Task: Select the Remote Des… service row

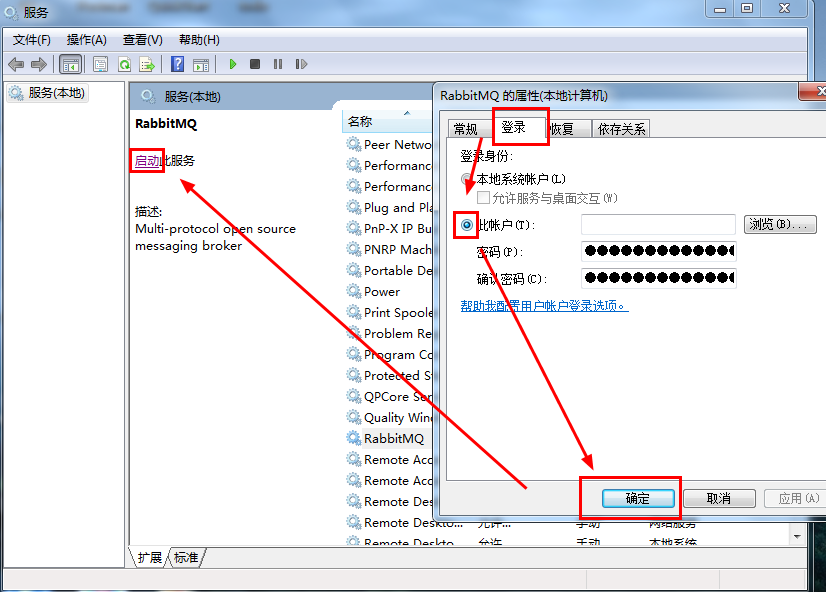Action: [x=389, y=502]
